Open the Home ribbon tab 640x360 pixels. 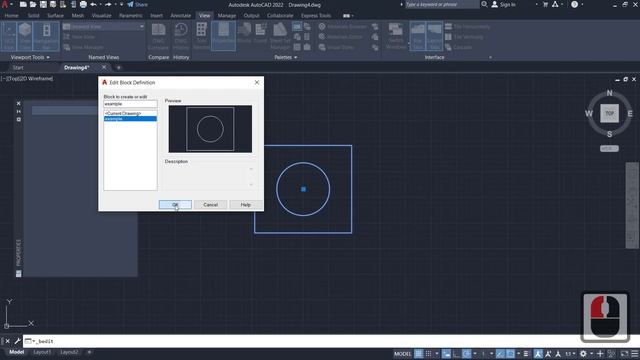pyautogui.click(x=11, y=16)
